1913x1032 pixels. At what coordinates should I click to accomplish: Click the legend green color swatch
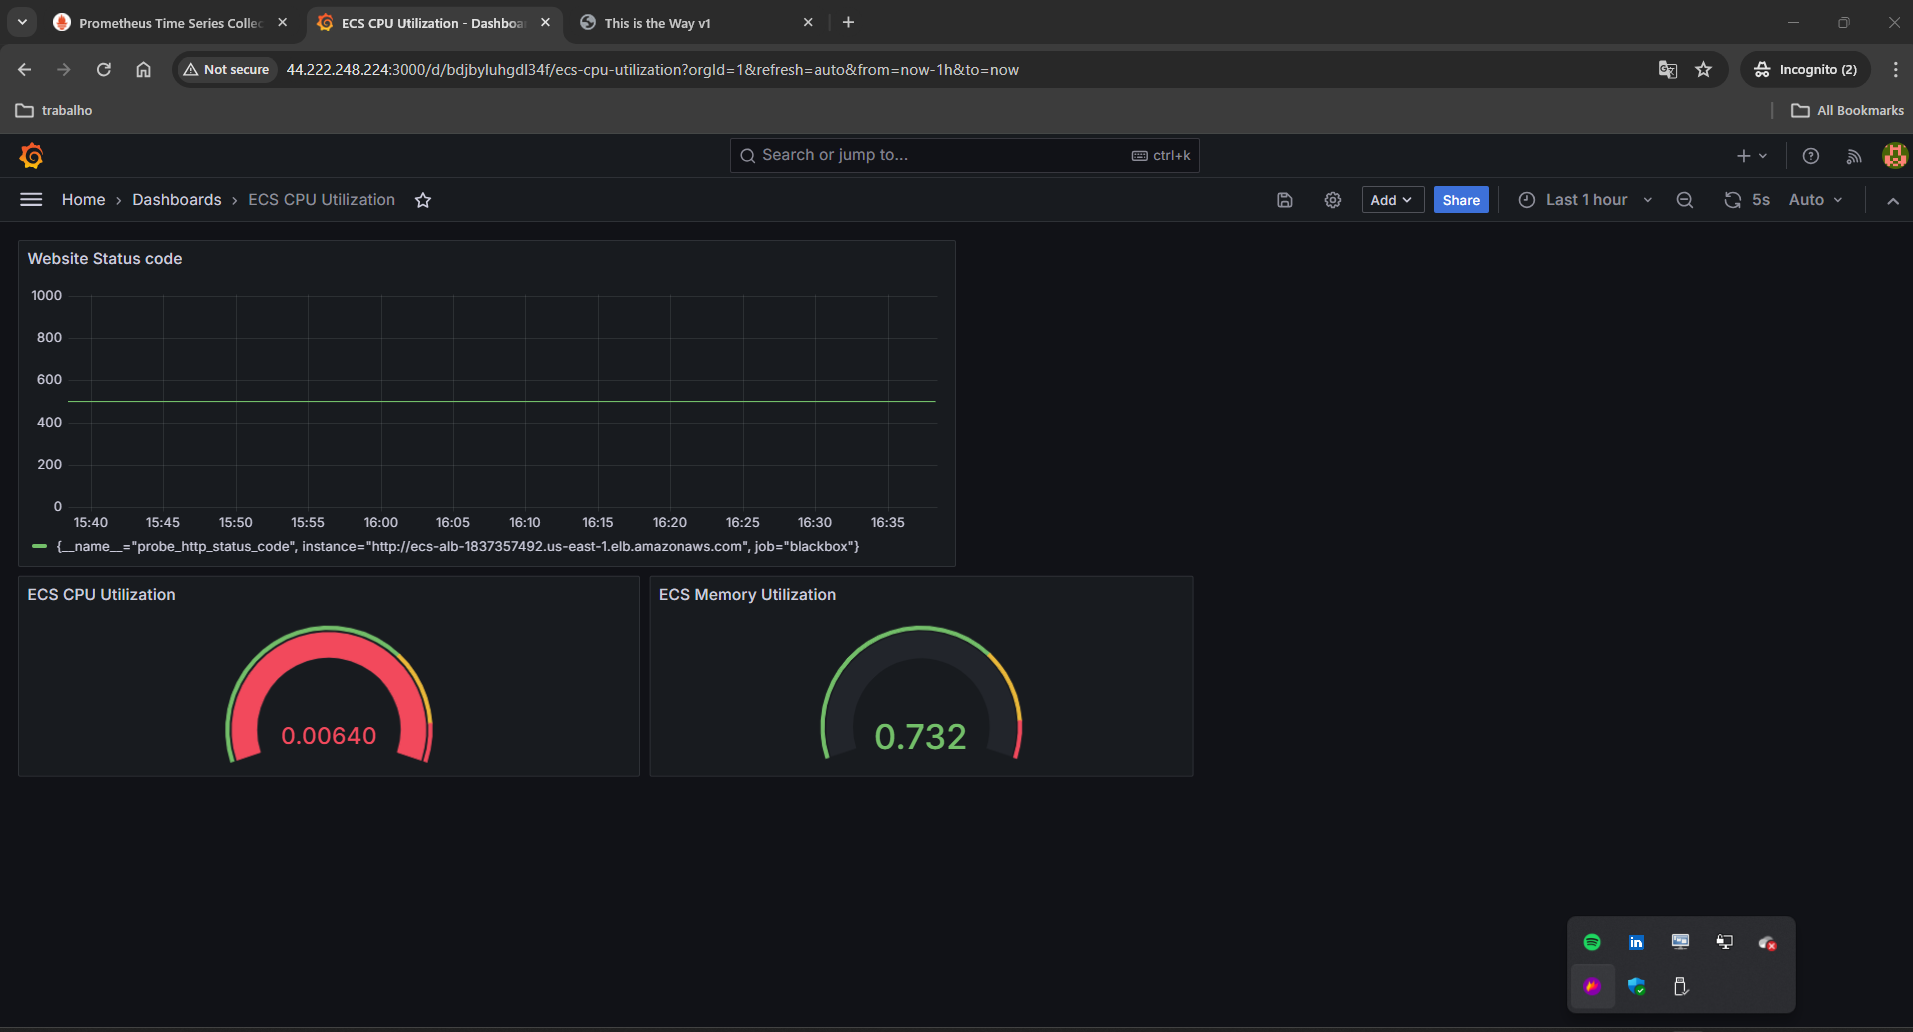[x=40, y=546]
